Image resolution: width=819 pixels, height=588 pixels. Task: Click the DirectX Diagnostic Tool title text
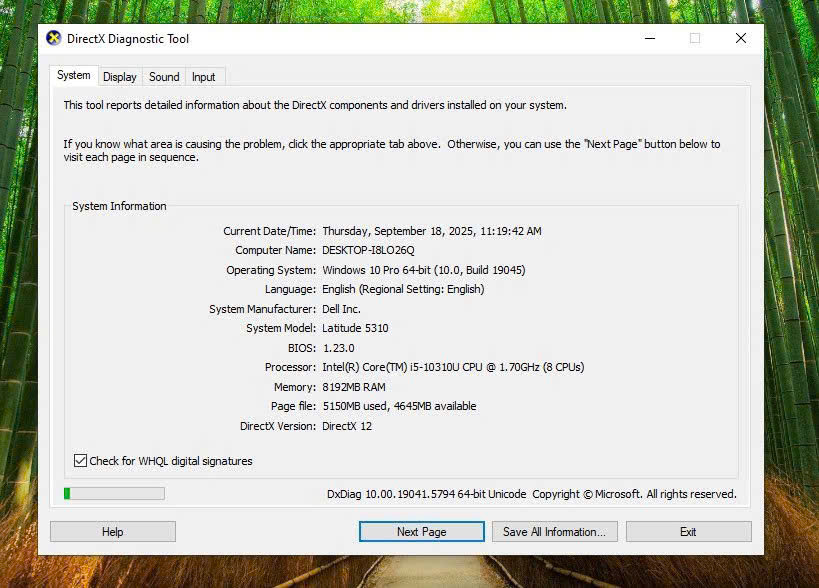coord(128,39)
